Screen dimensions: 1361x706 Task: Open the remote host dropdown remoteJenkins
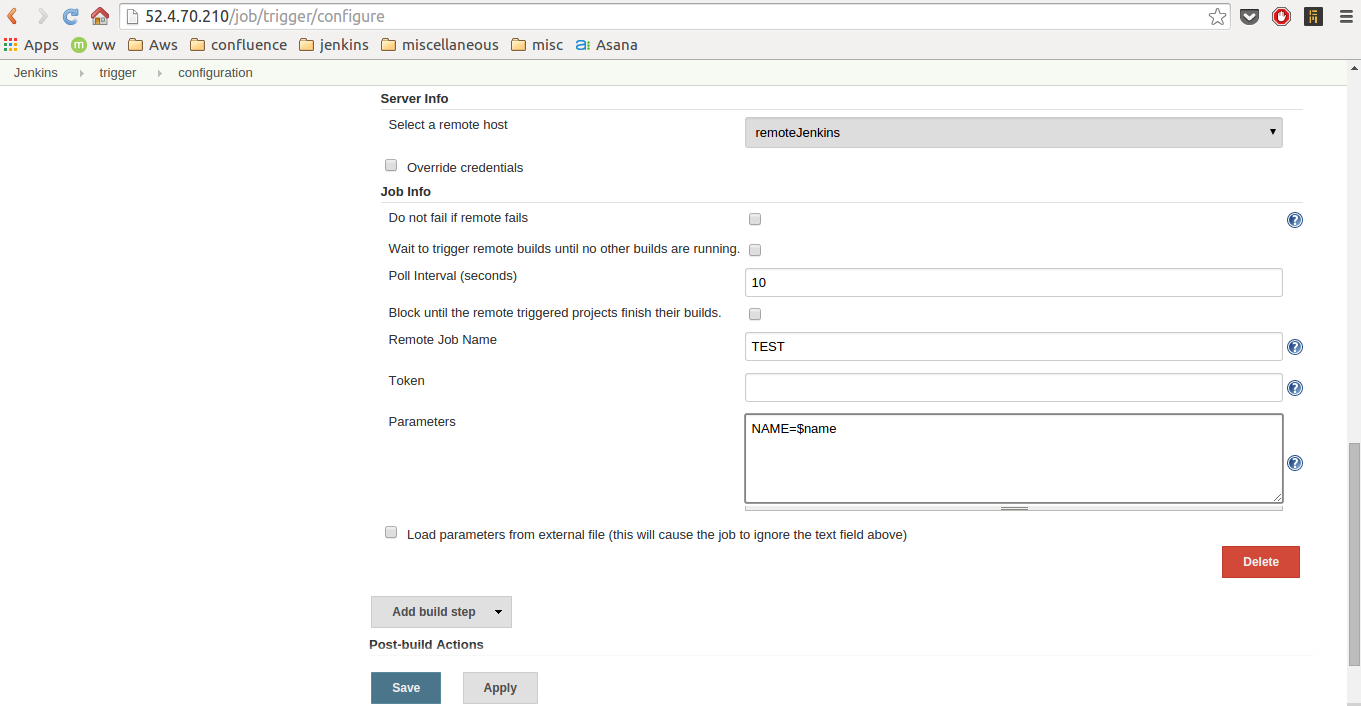pyautogui.click(x=1013, y=132)
